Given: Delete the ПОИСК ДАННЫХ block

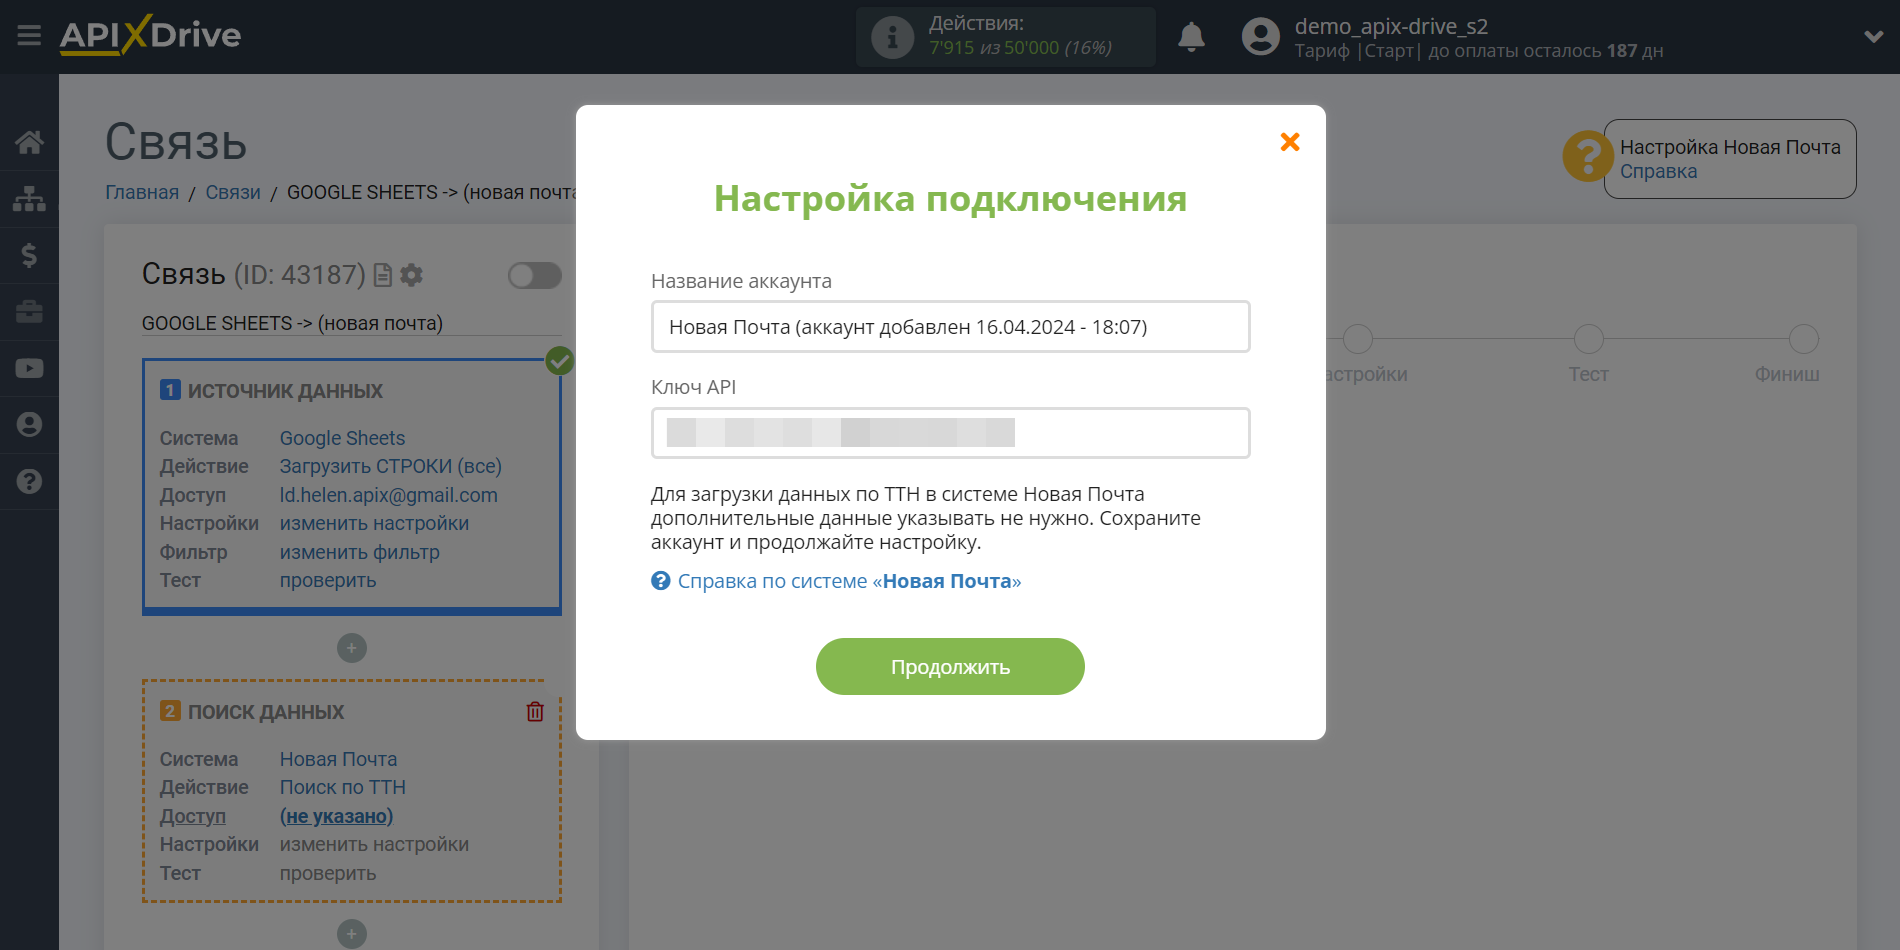Looking at the screenshot, I should pos(535,711).
